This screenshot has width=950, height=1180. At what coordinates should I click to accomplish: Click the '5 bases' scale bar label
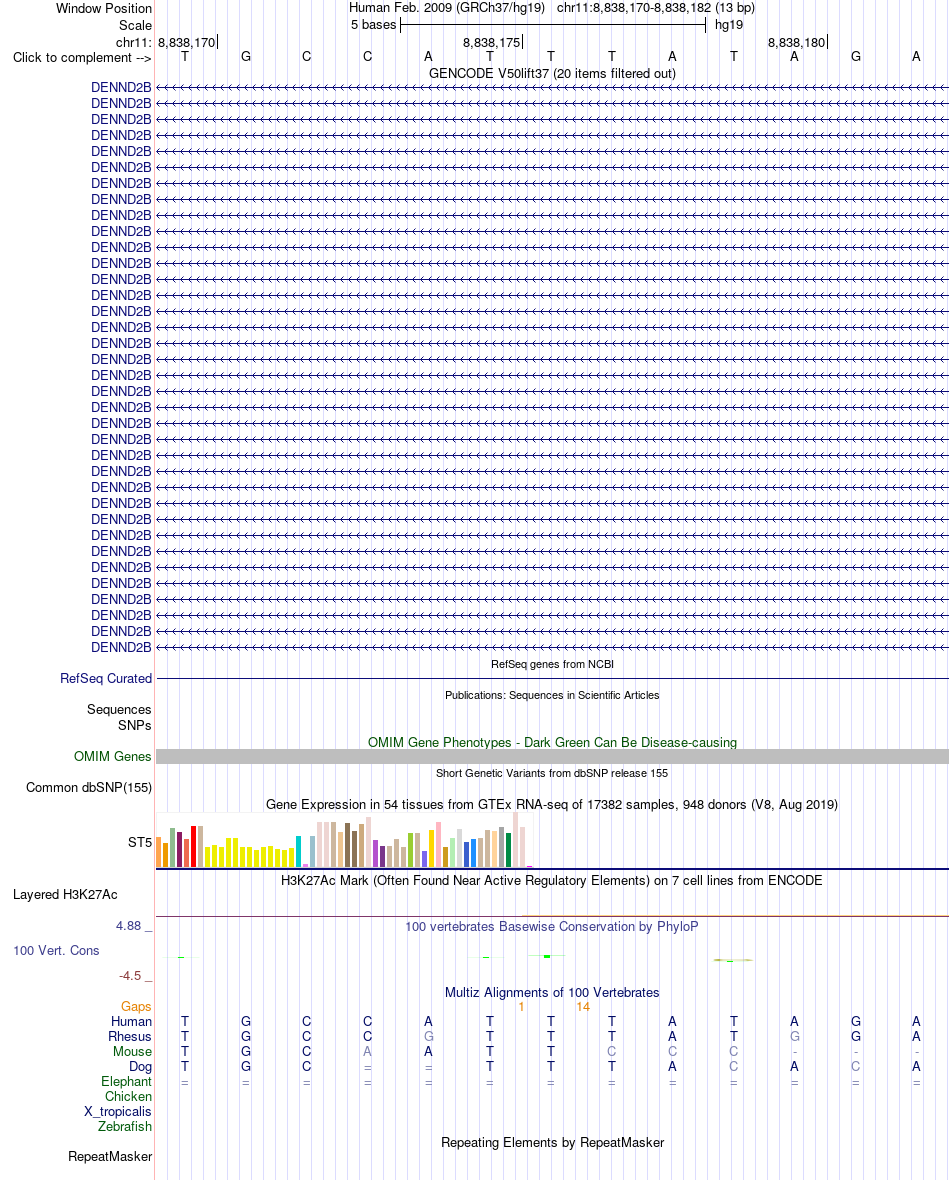(373, 25)
